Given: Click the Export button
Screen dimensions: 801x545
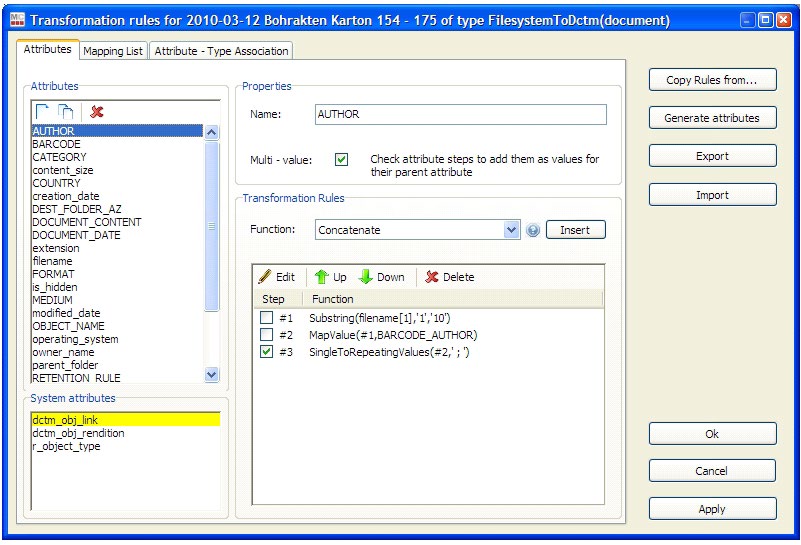Looking at the screenshot, I should [713, 156].
